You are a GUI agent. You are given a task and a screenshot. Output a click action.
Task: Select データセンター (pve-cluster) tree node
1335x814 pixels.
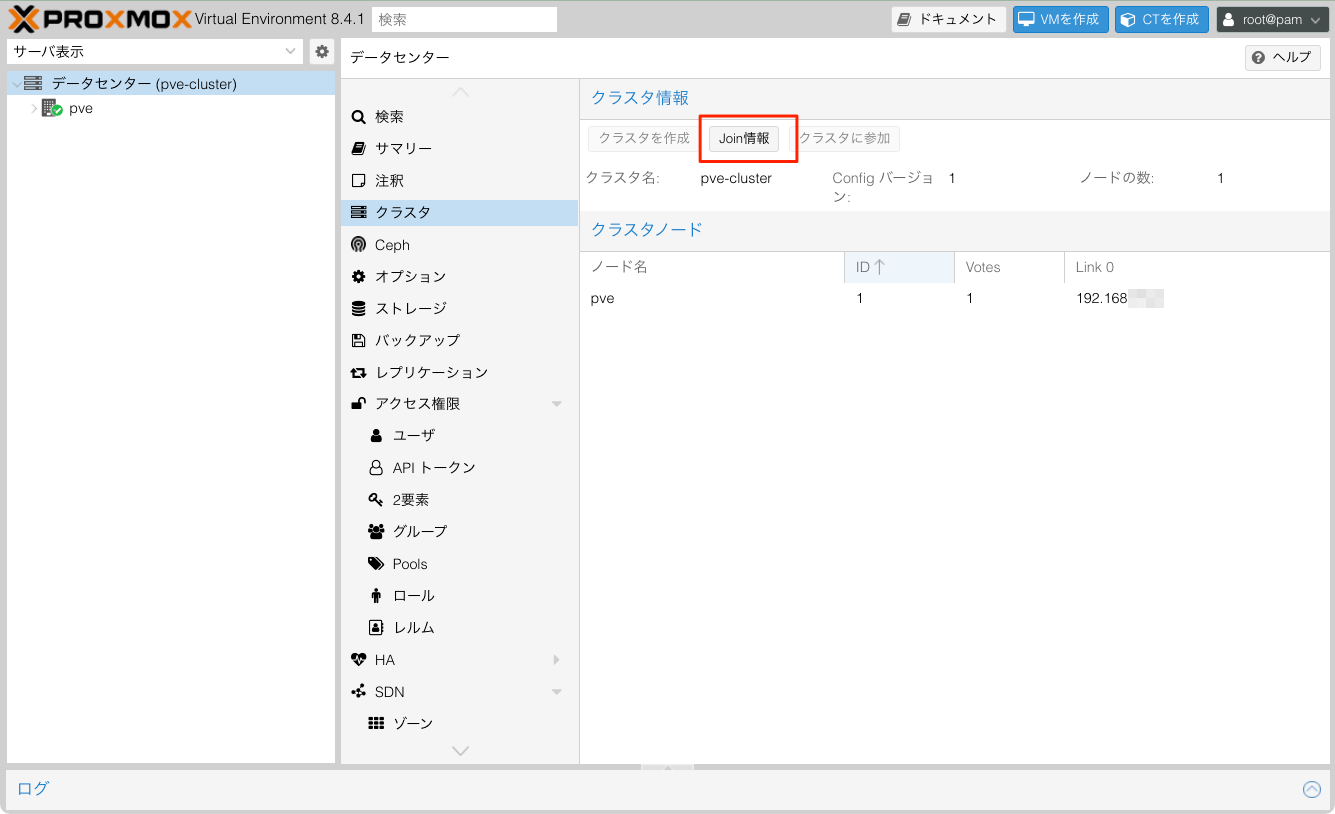(x=171, y=84)
